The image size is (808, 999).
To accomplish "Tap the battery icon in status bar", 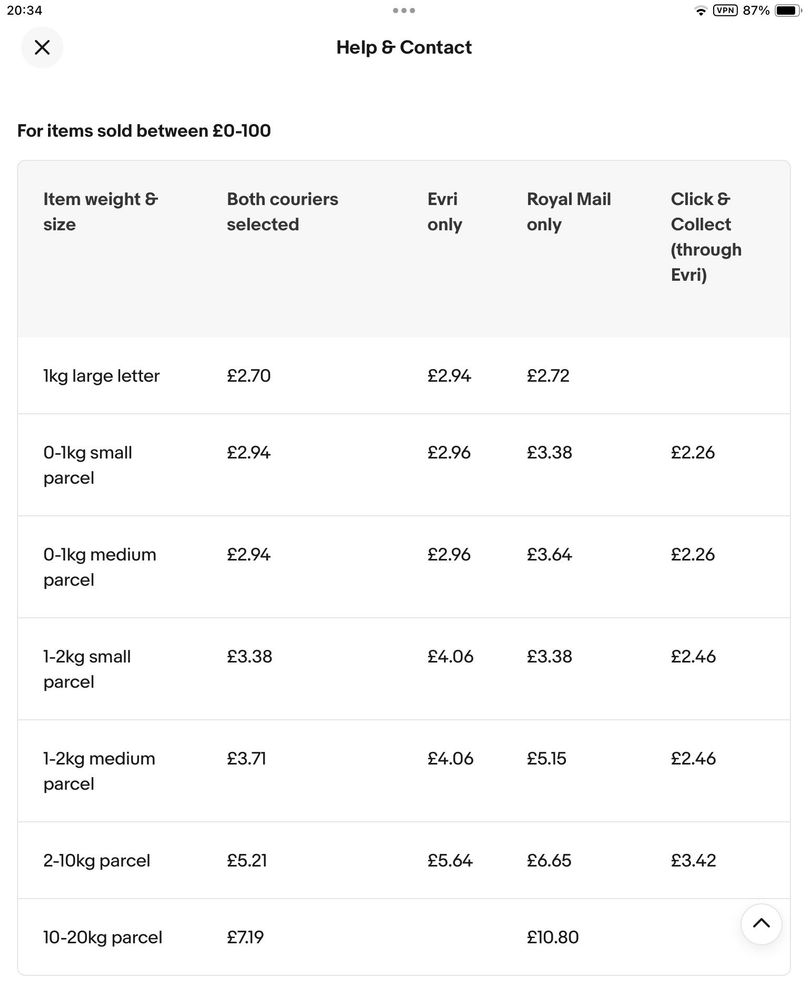I will [x=788, y=10].
